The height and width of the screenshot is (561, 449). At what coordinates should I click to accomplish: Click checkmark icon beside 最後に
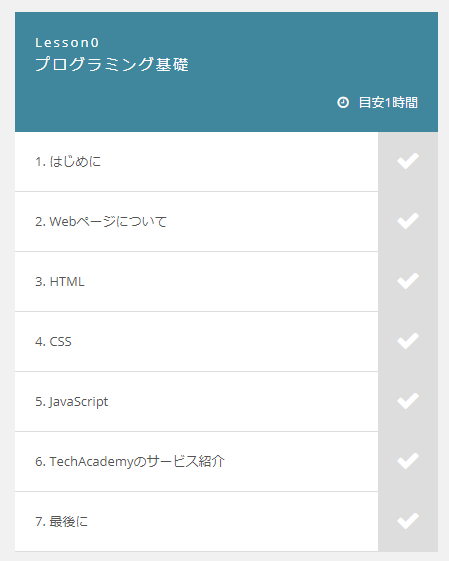pyautogui.click(x=408, y=521)
